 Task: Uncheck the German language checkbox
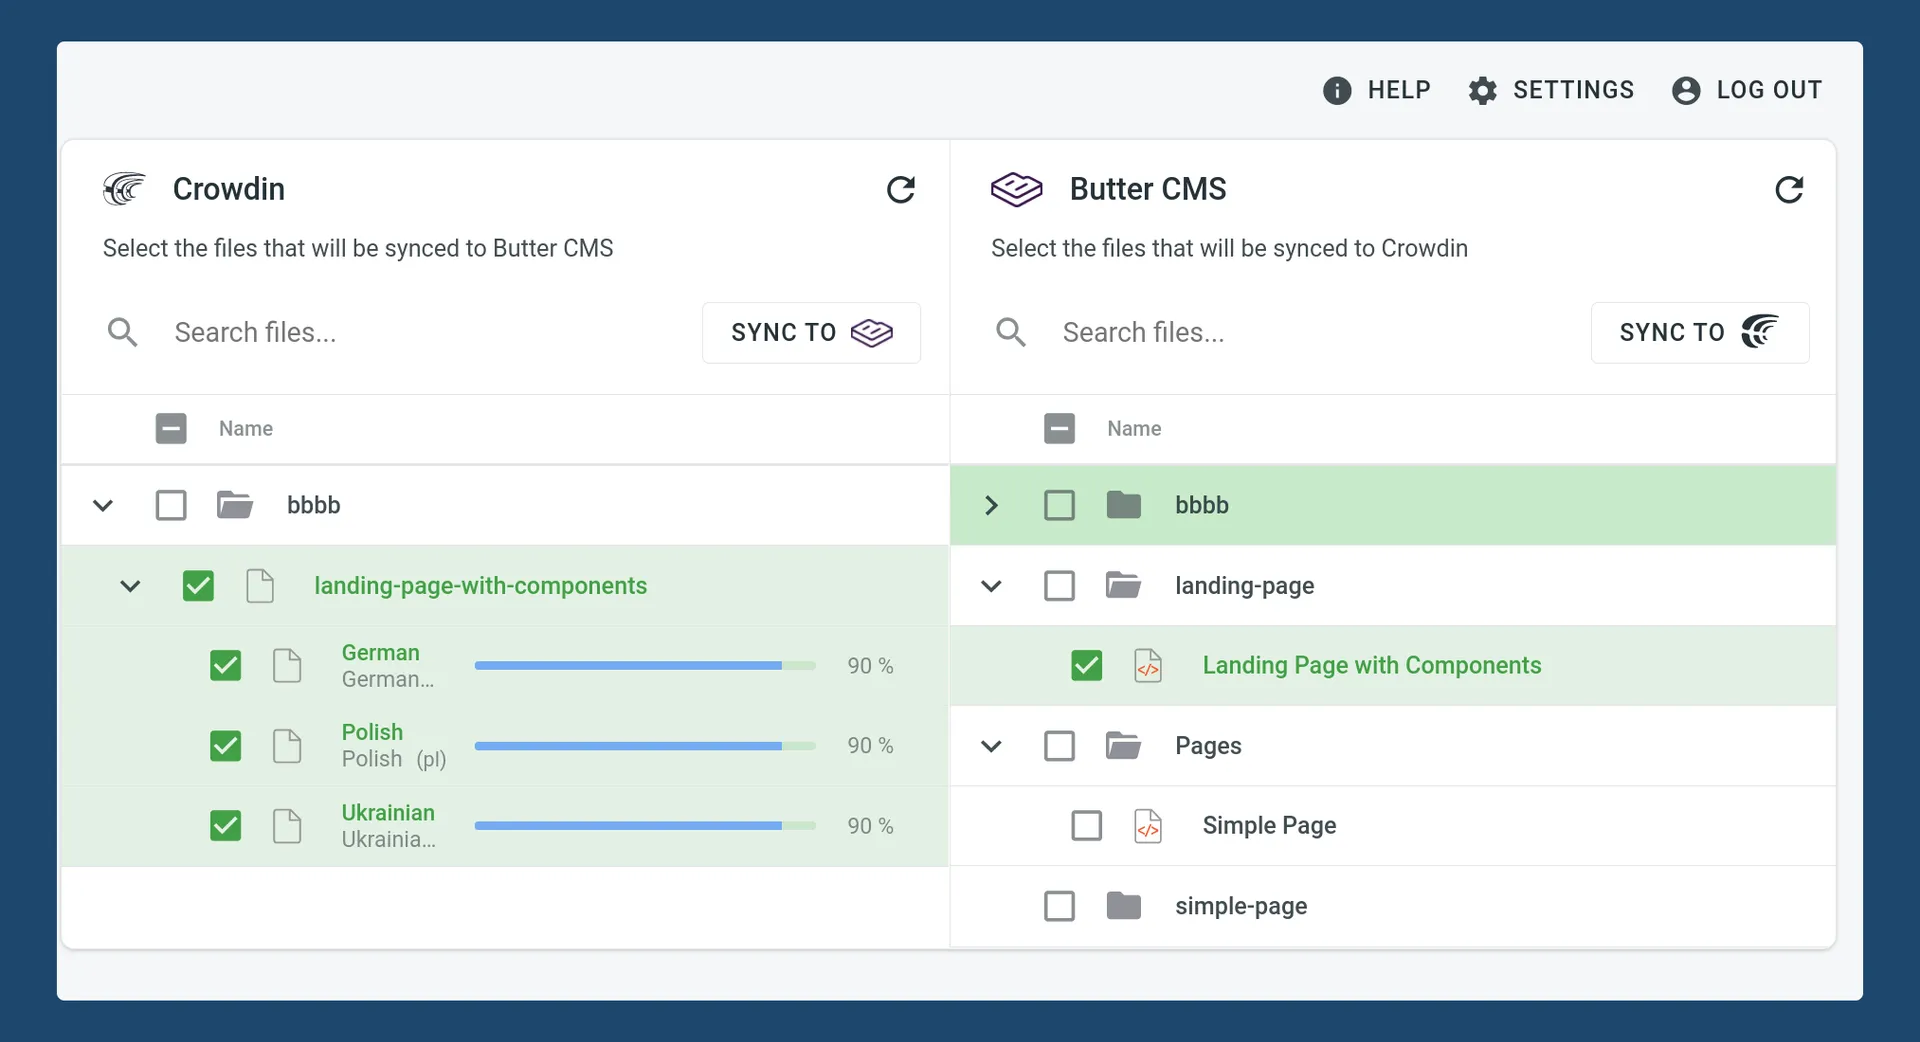tap(225, 666)
